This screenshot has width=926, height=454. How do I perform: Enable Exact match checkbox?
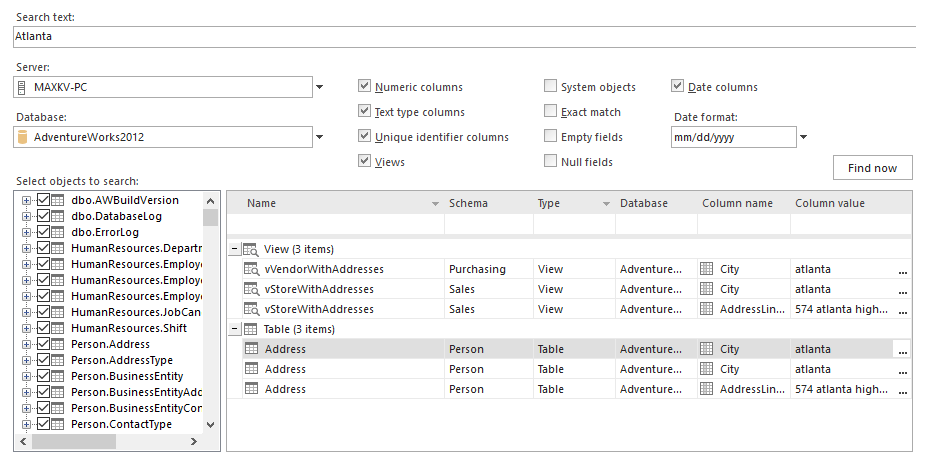tap(550, 111)
